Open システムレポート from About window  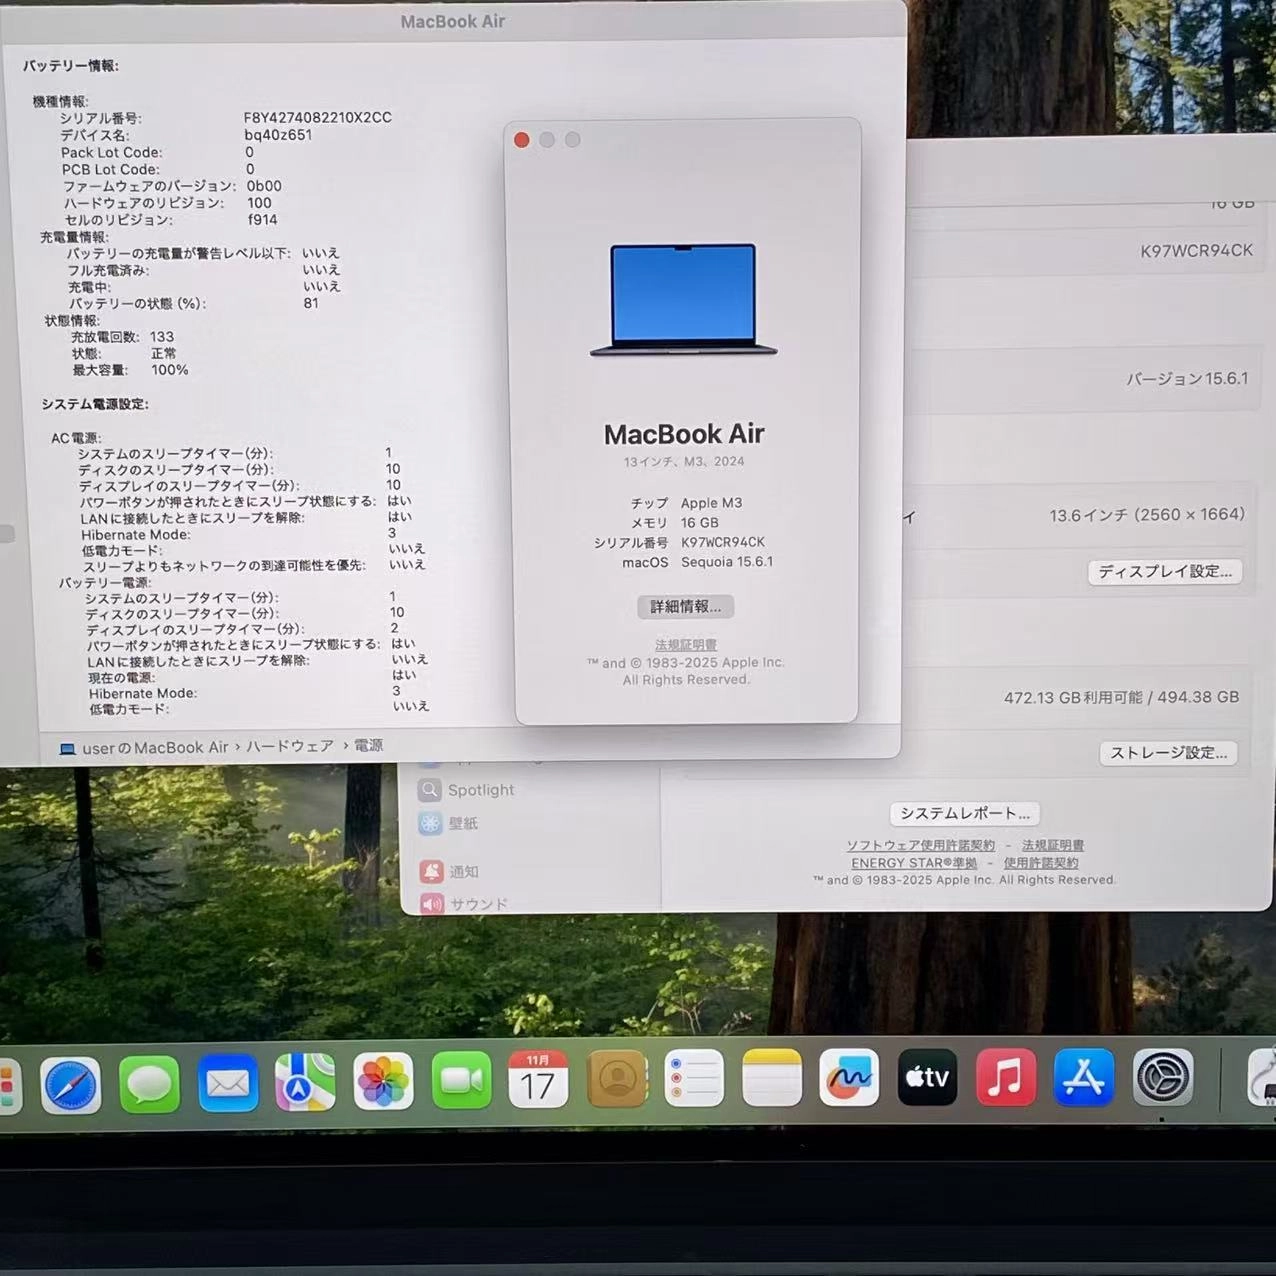964,813
